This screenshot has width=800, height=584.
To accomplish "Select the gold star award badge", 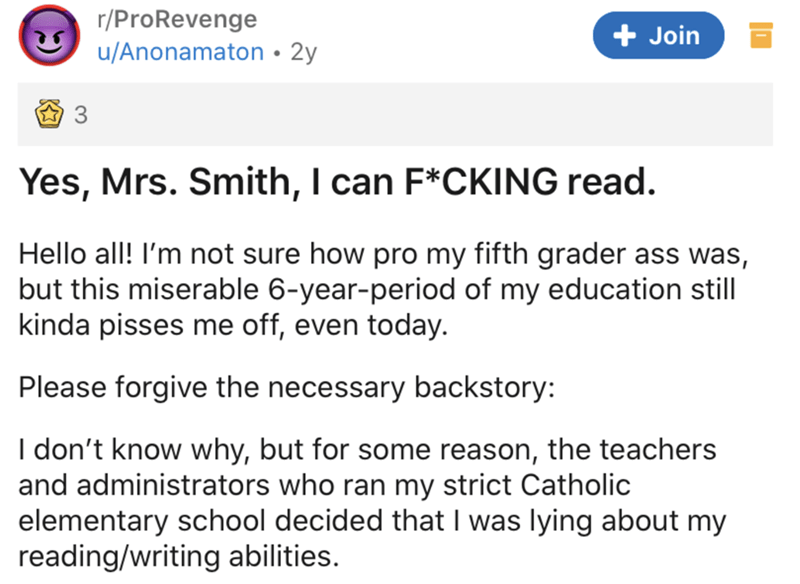I will click(49, 113).
